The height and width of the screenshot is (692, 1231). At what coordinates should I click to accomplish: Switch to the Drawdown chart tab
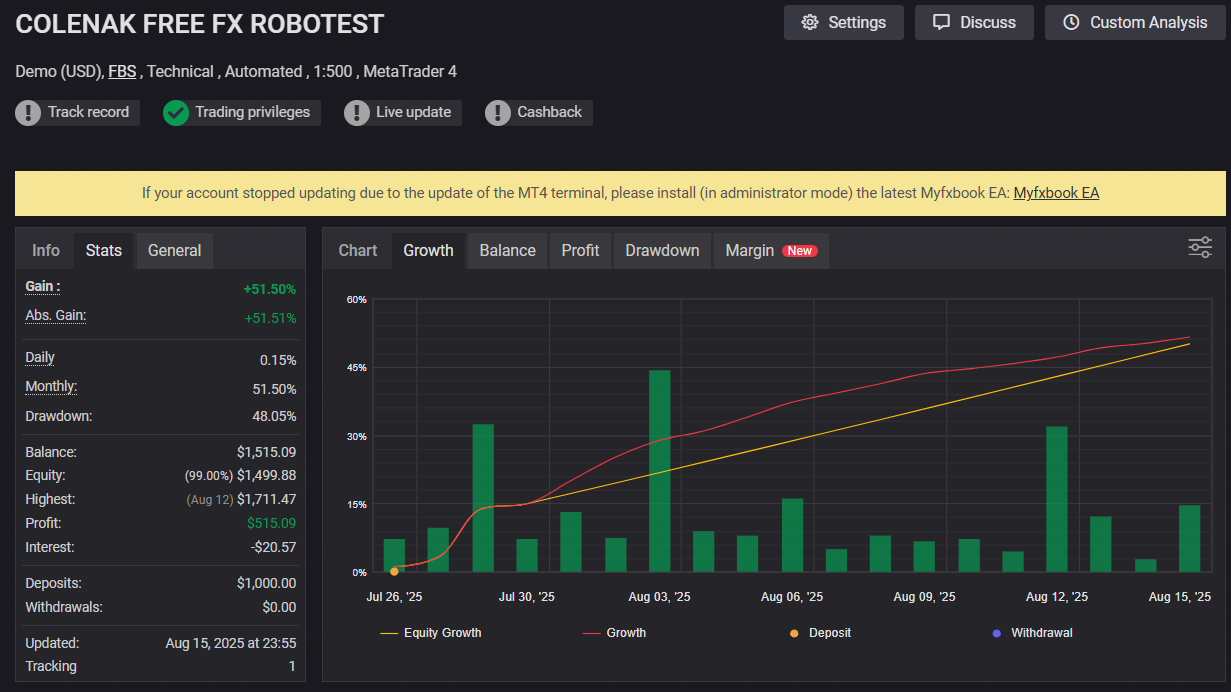point(662,250)
